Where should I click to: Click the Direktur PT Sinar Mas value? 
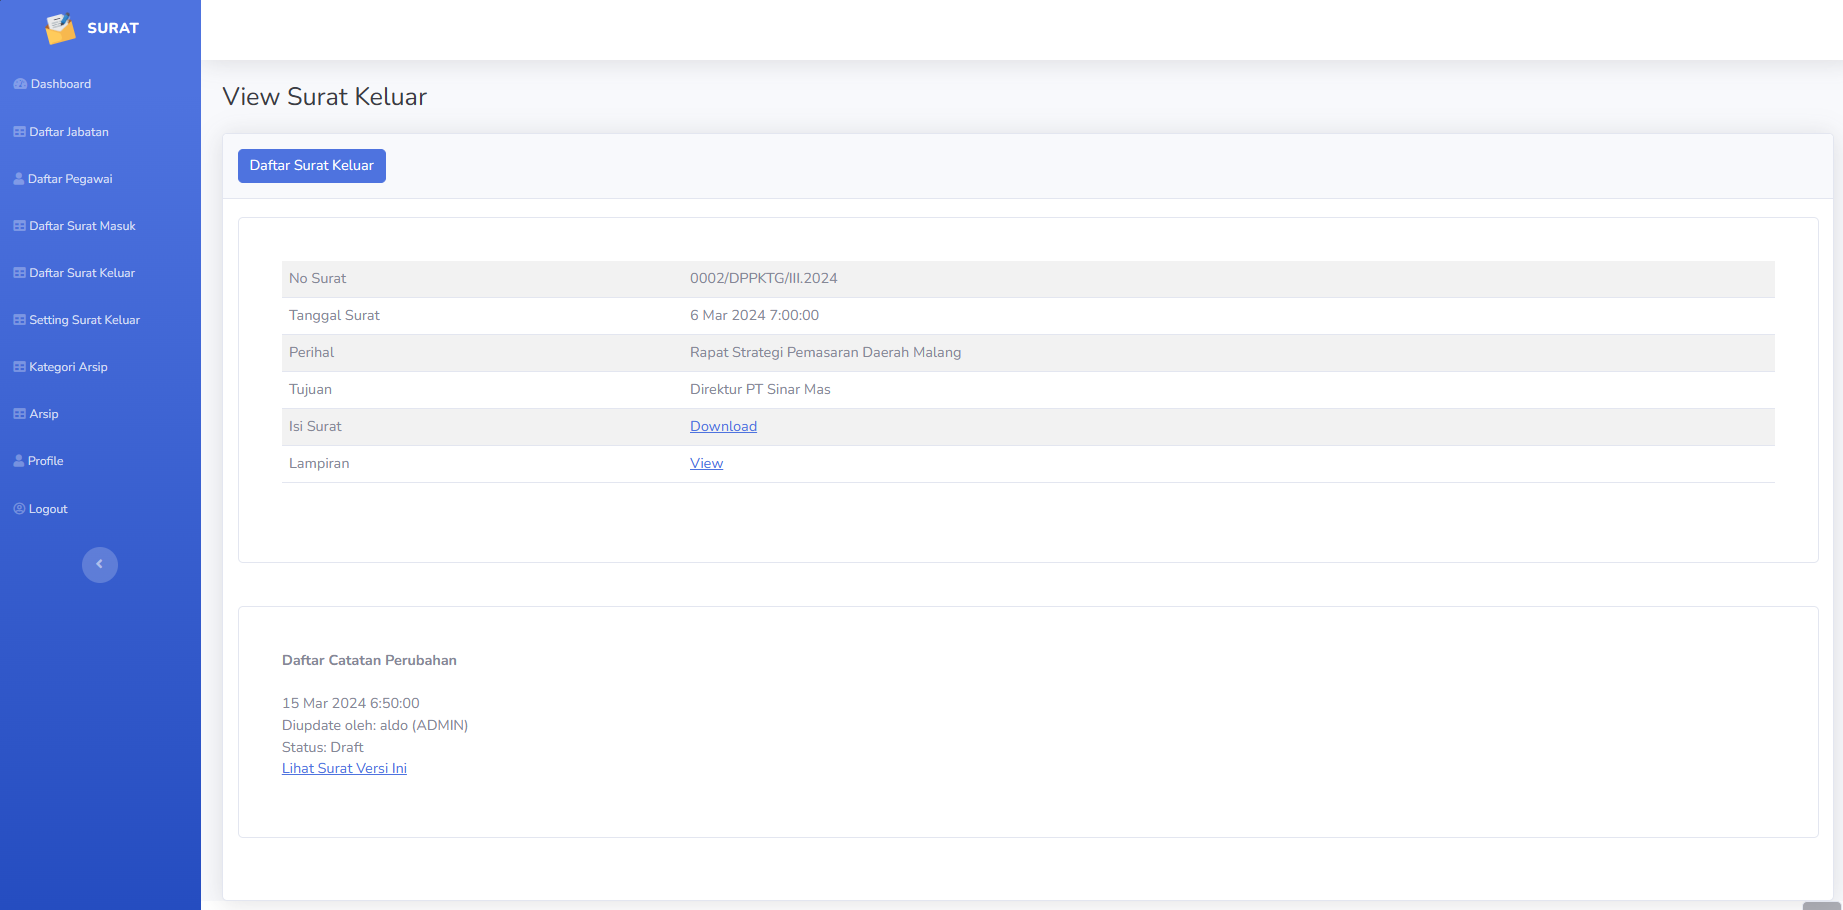760,389
